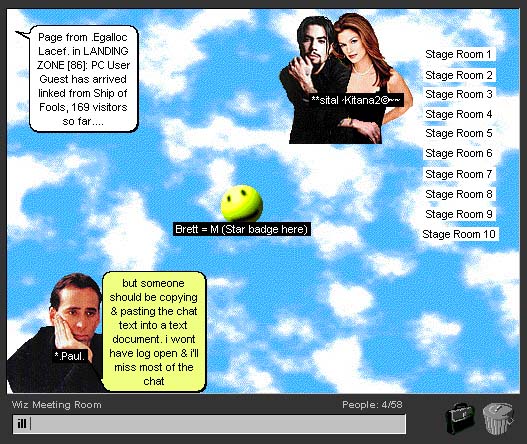Enter Stage Room 4
The width and height of the screenshot is (527, 444).
point(458,114)
